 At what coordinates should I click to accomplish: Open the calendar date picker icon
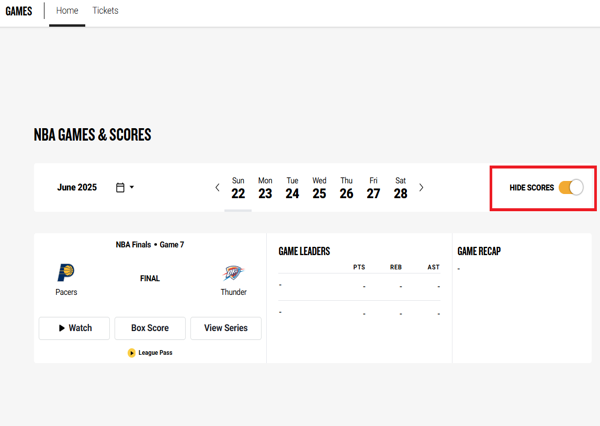point(120,187)
